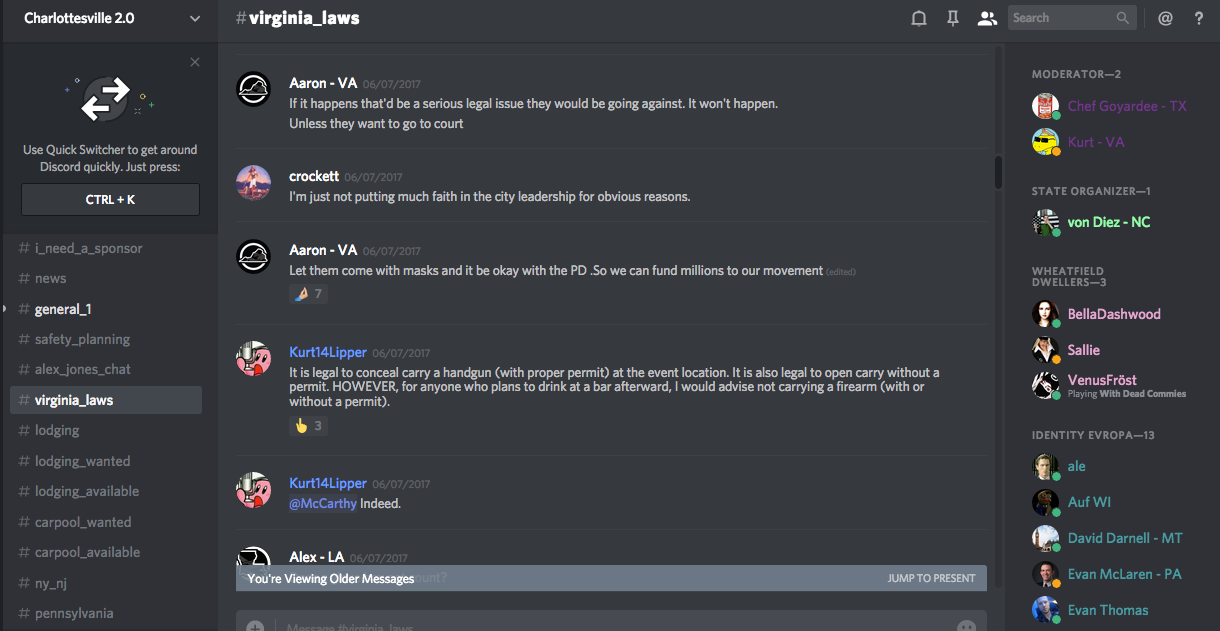The height and width of the screenshot is (631, 1220).
Task: Expand the Charlottesville 2.0 server dropdown
Action: pos(194,18)
